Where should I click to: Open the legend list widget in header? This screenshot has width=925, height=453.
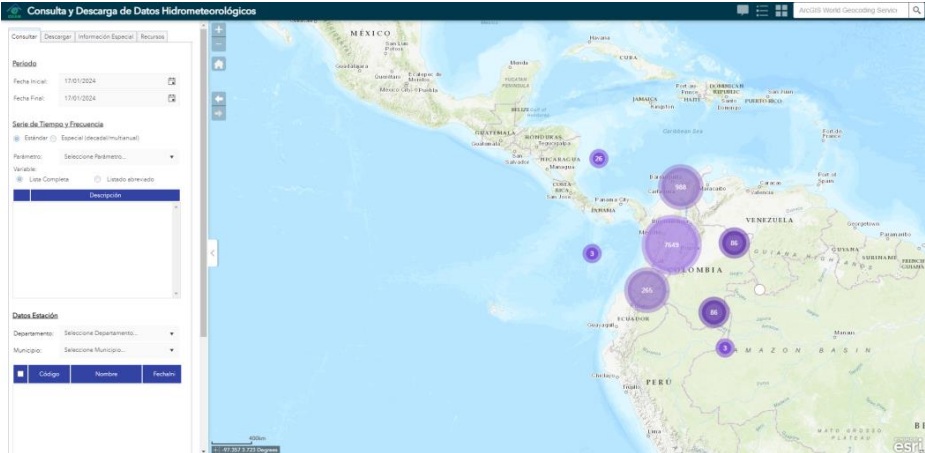(762, 11)
